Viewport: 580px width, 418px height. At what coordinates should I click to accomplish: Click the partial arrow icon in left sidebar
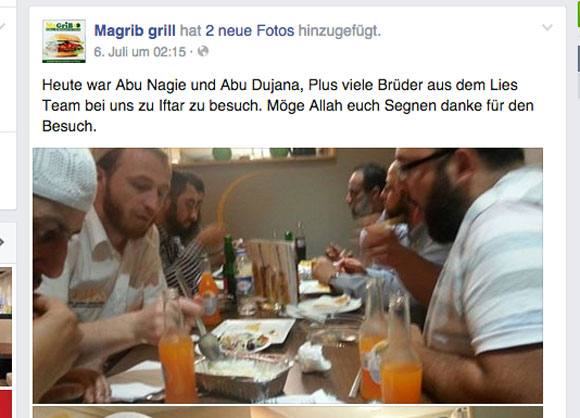pos(2,242)
